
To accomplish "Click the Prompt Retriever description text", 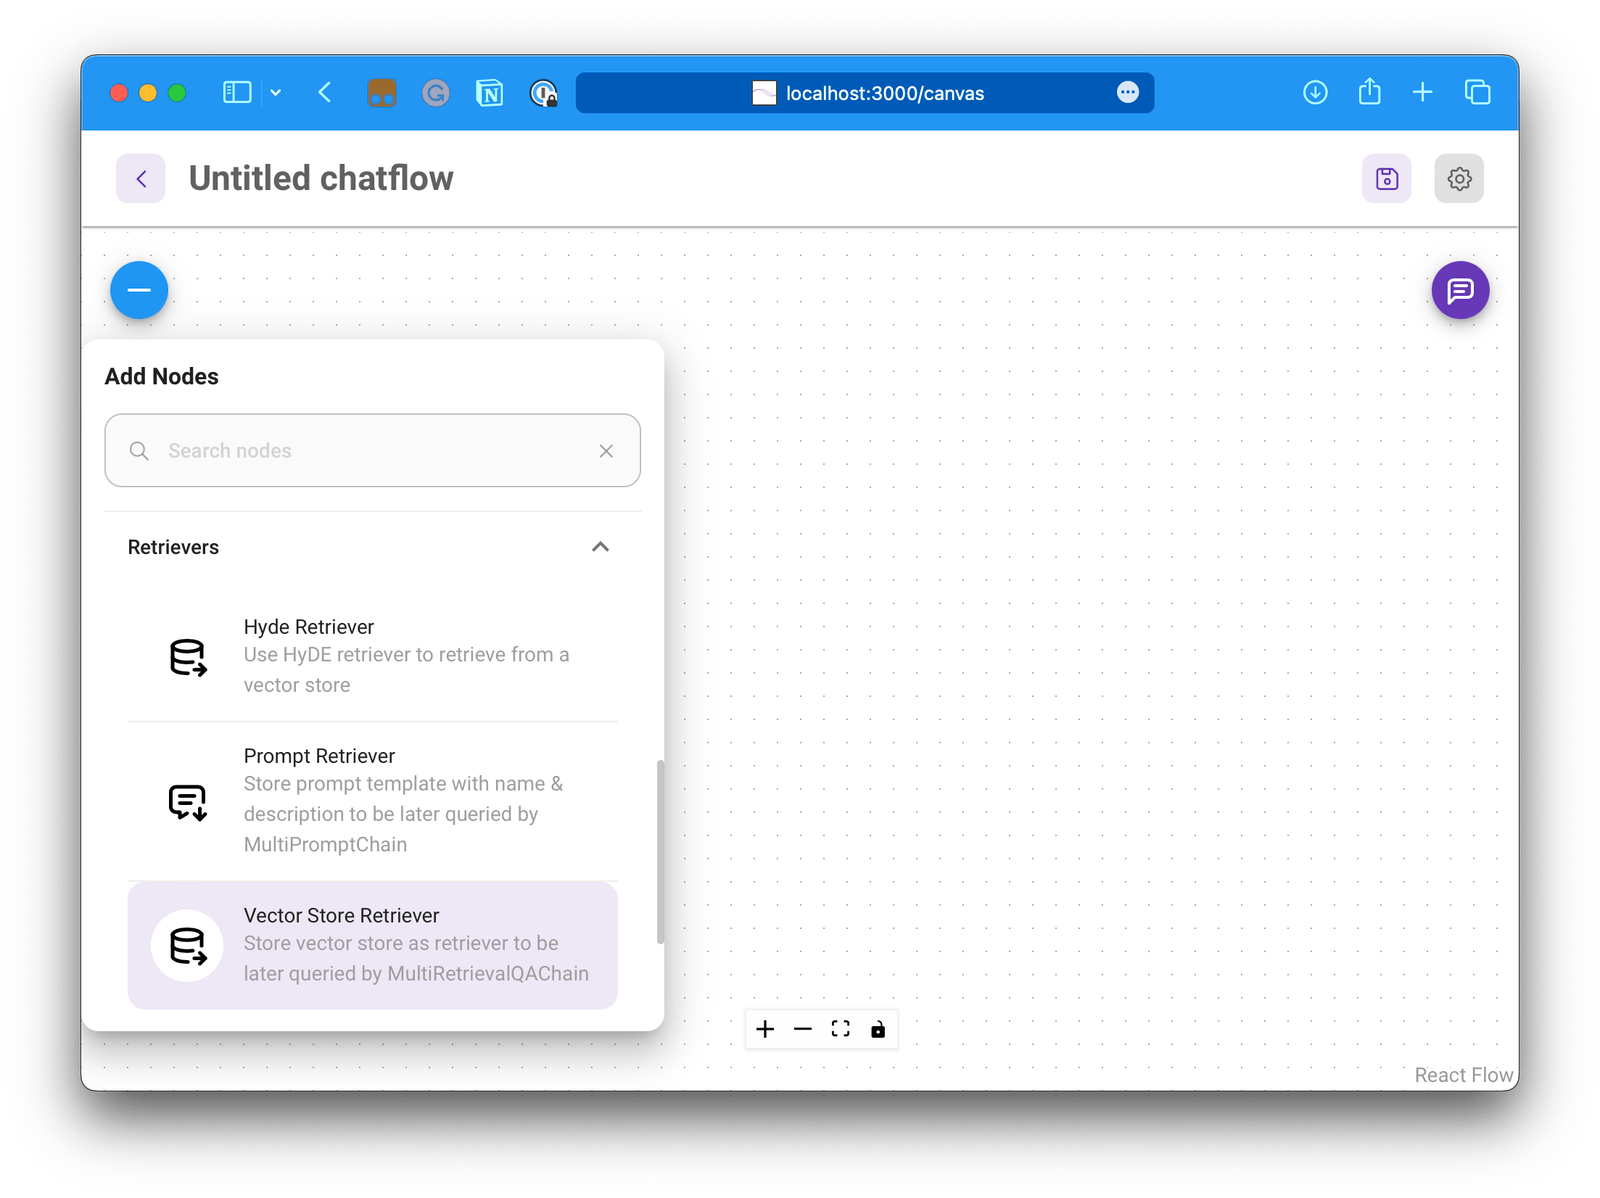I will tap(403, 814).
